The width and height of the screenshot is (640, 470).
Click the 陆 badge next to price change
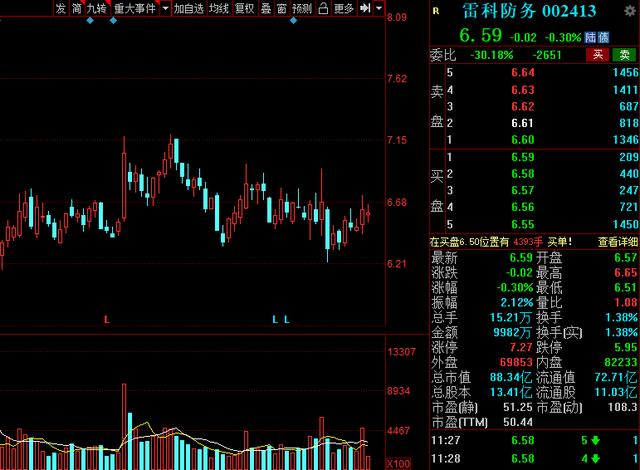(590, 38)
